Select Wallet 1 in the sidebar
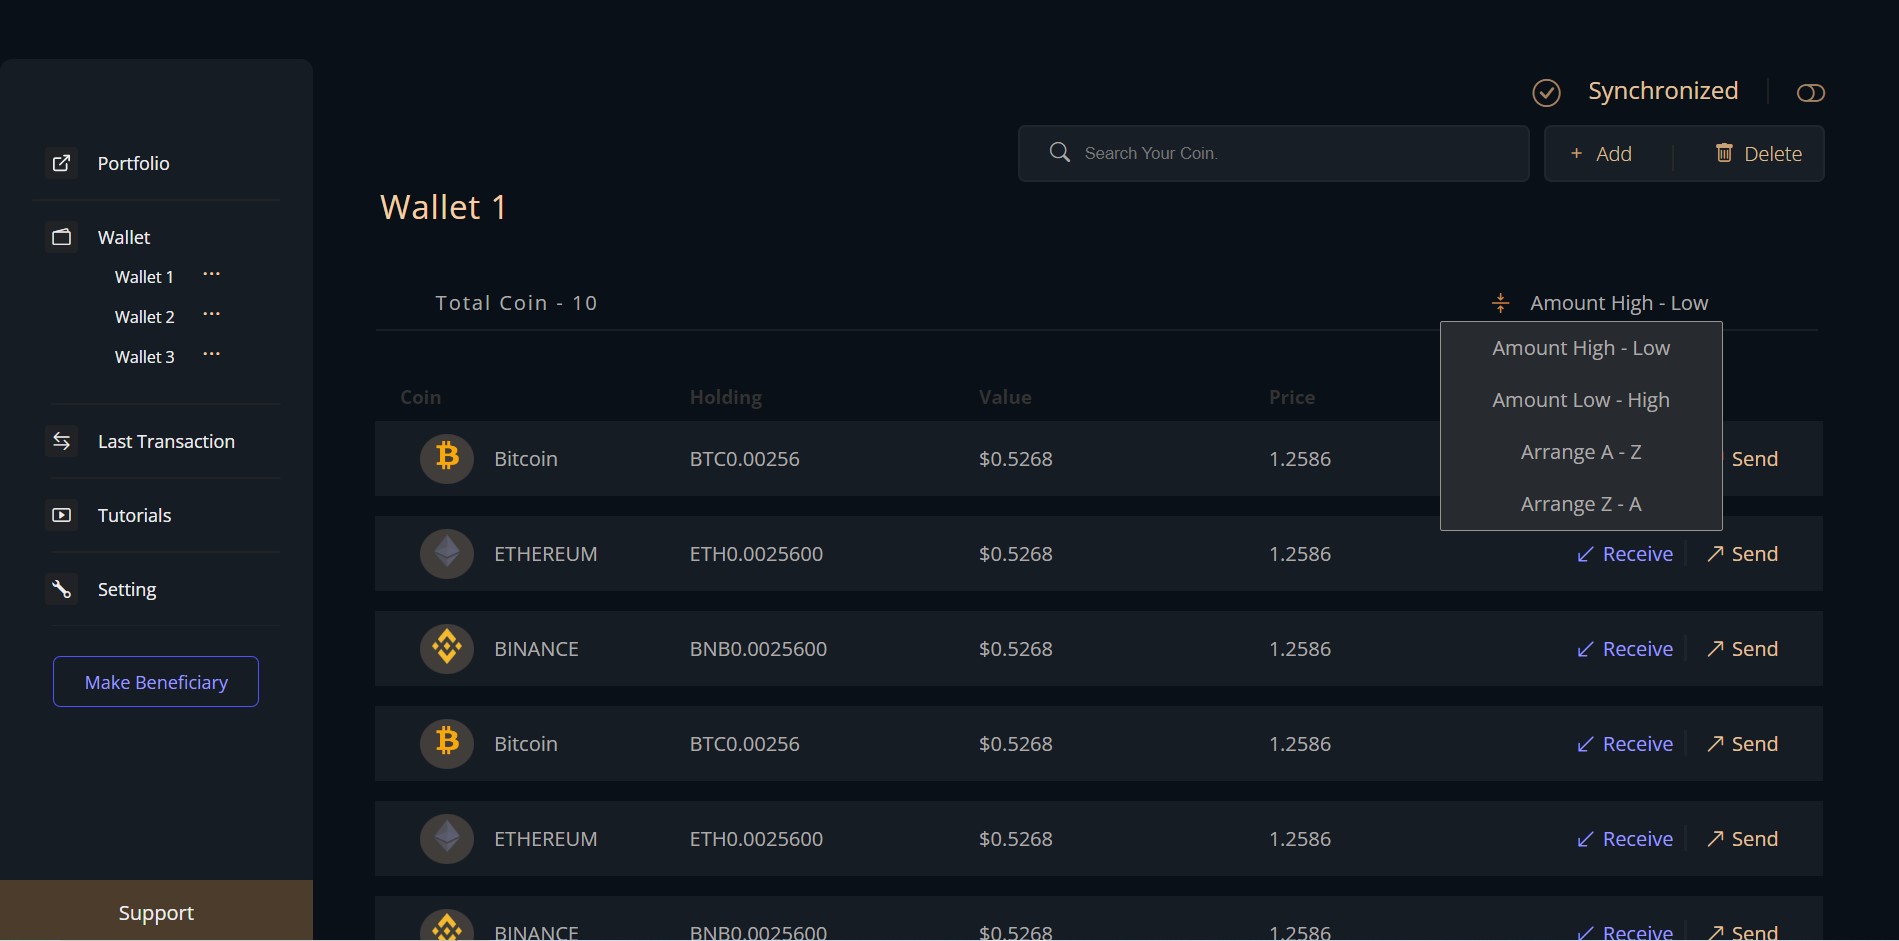The height and width of the screenshot is (941, 1899). 144,277
